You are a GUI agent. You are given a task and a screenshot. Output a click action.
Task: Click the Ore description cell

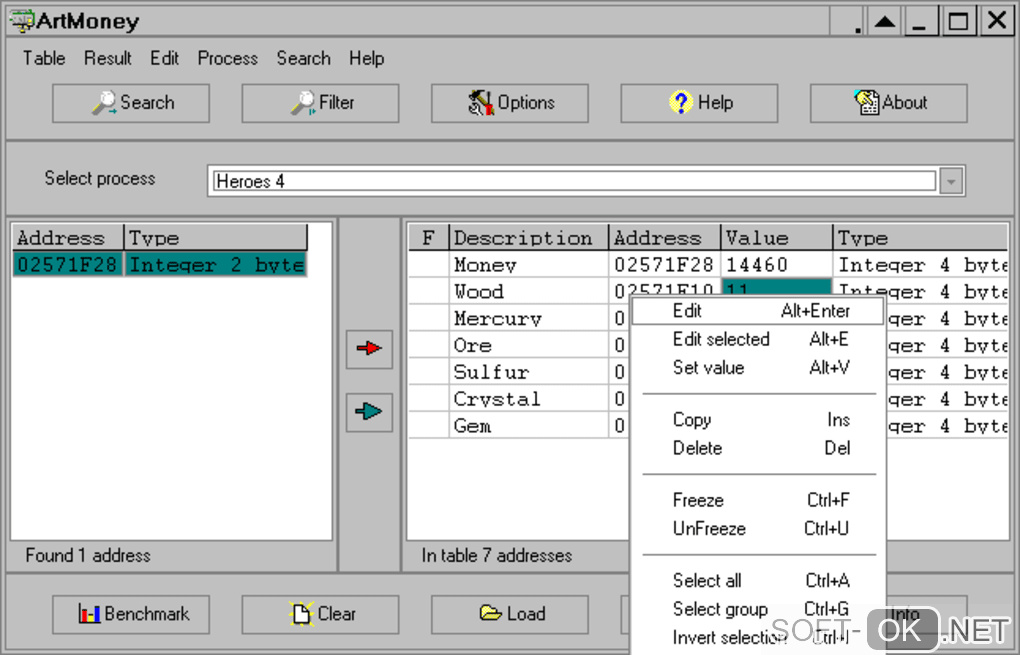click(528, 345)
